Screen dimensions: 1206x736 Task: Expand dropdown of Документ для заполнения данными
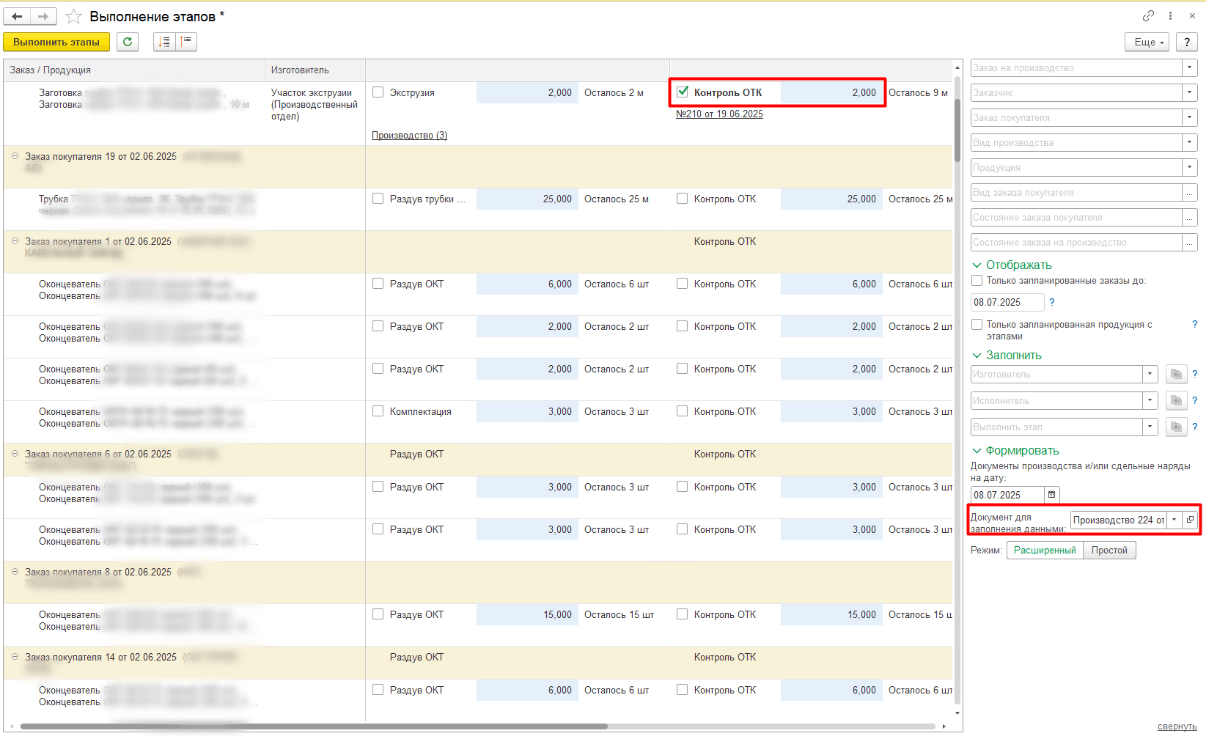tap(1175, 520)
